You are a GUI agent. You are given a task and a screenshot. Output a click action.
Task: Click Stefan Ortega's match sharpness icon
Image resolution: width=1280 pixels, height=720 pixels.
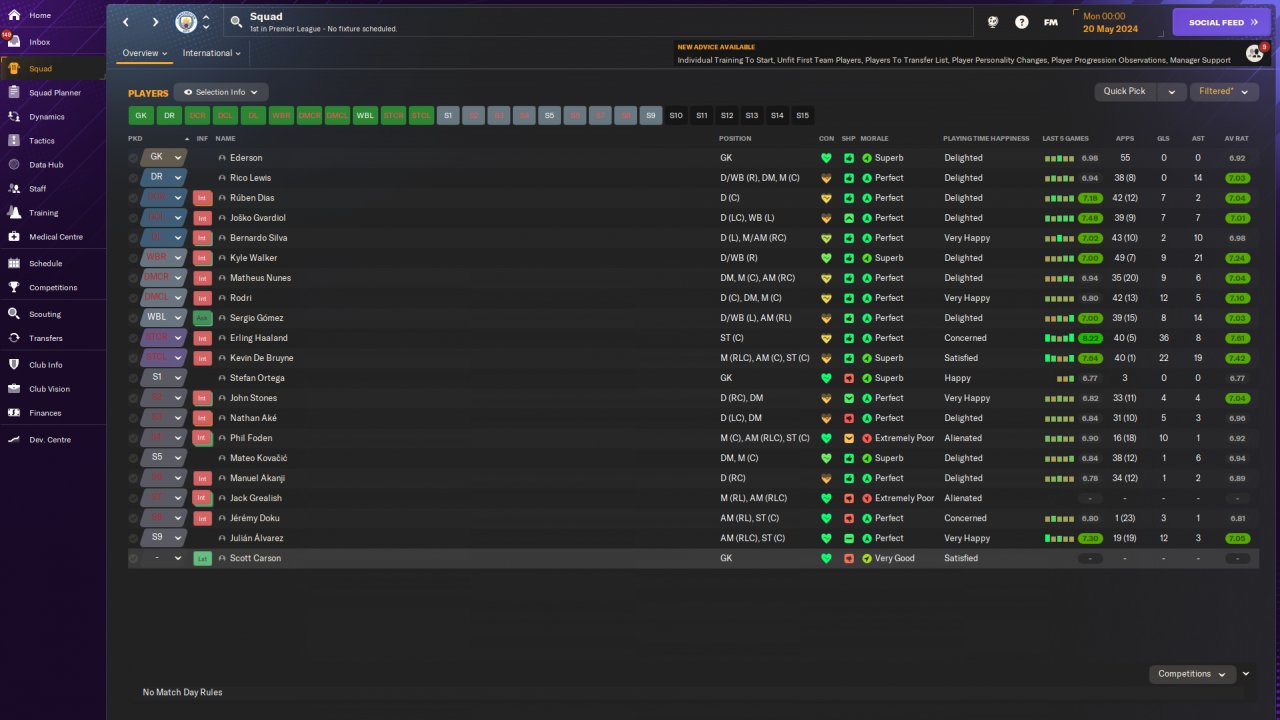pyautogui.click(x=849, y=378)
